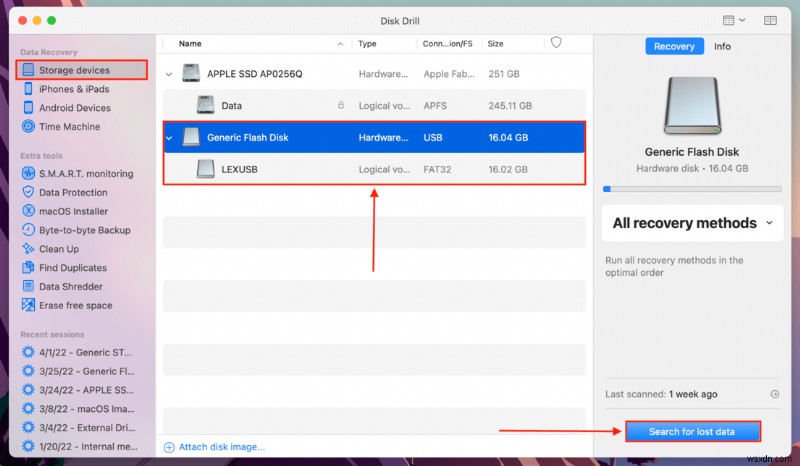The image size is (800, 466).
Task: Click the FAT32 file system cell
Action: click(437, 169)
